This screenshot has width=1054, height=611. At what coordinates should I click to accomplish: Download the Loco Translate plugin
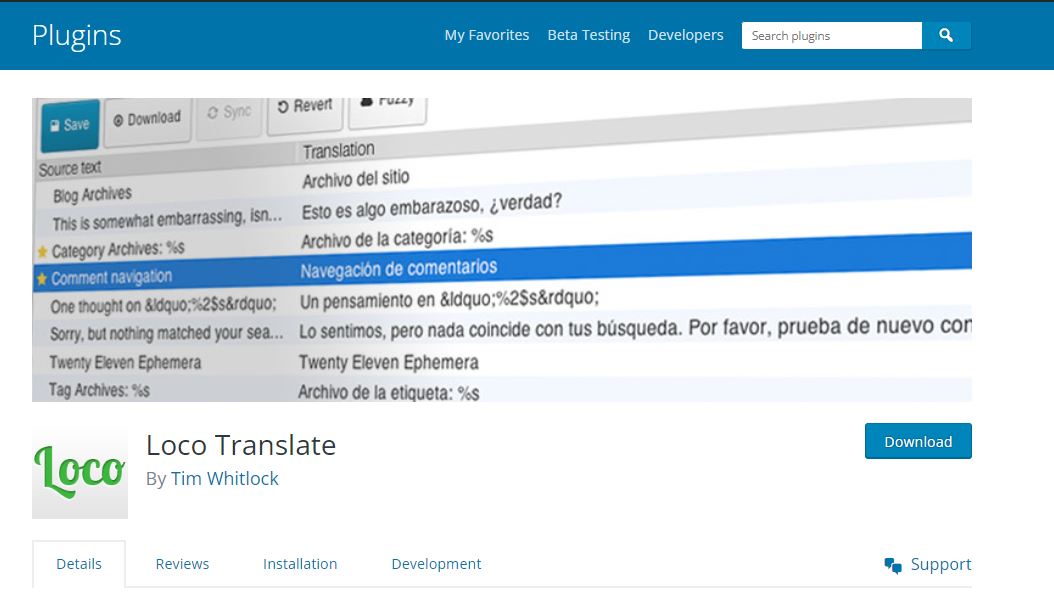coord(918,442)
